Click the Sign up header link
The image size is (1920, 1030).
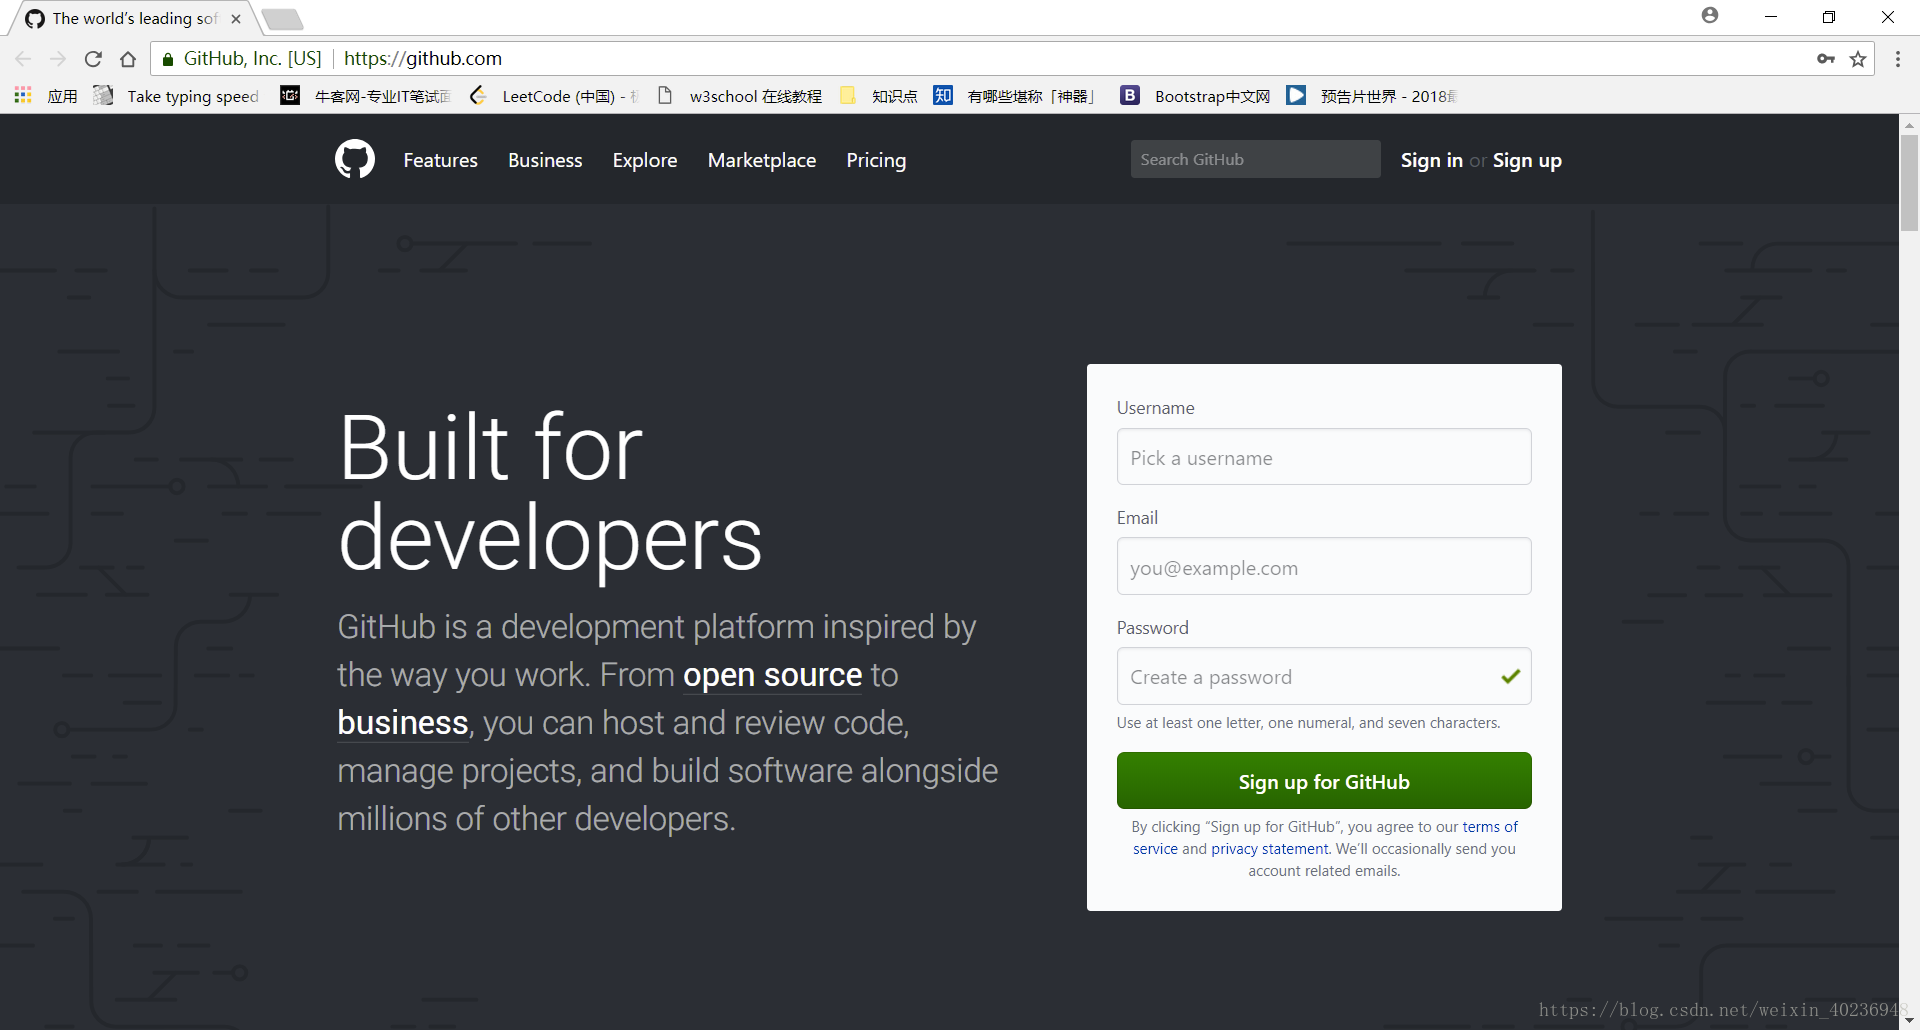pyautogui.click(x=1527, y=160)
